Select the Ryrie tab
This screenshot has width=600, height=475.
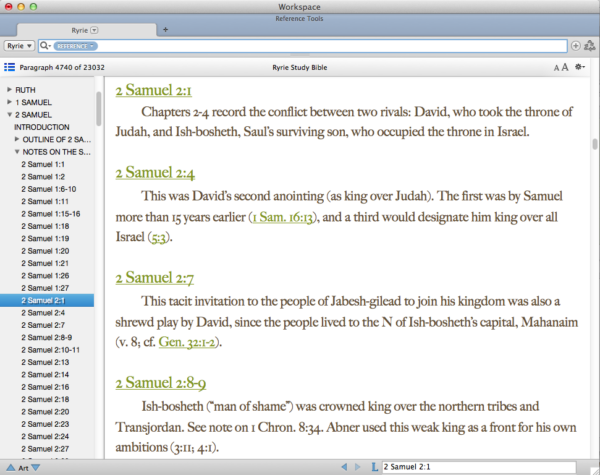tap(86, 30)
